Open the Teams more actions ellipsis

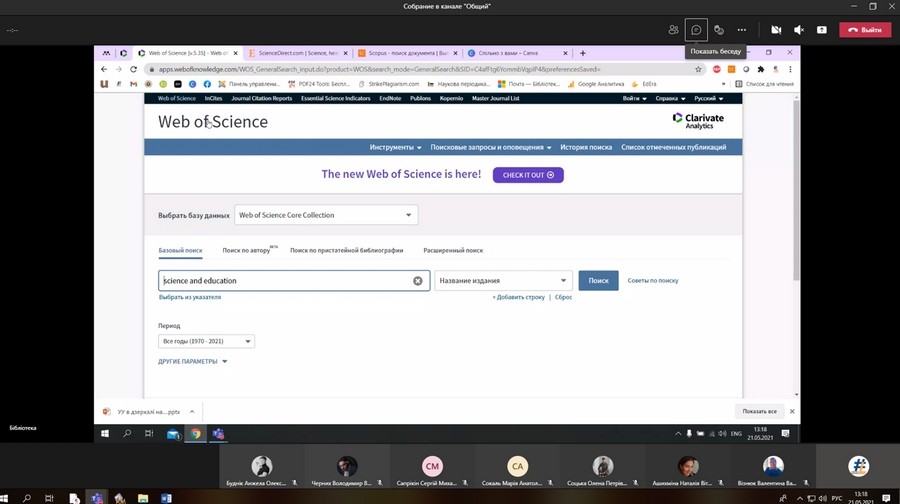pyautogui.click(x=742, y=30)
